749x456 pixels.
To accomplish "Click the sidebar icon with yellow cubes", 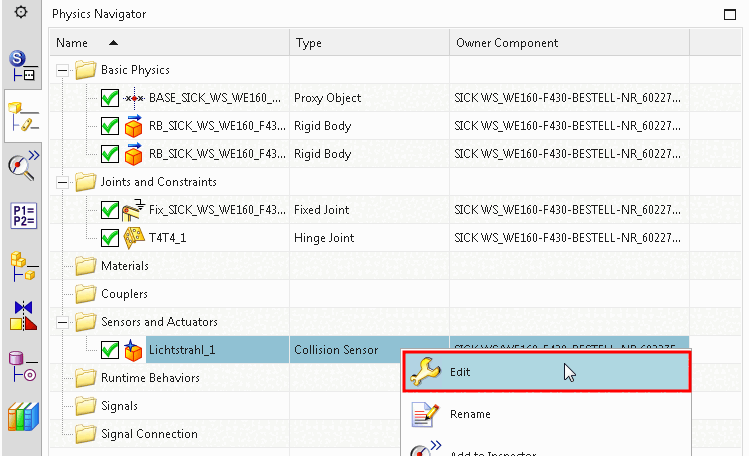I will click(21, 267).
